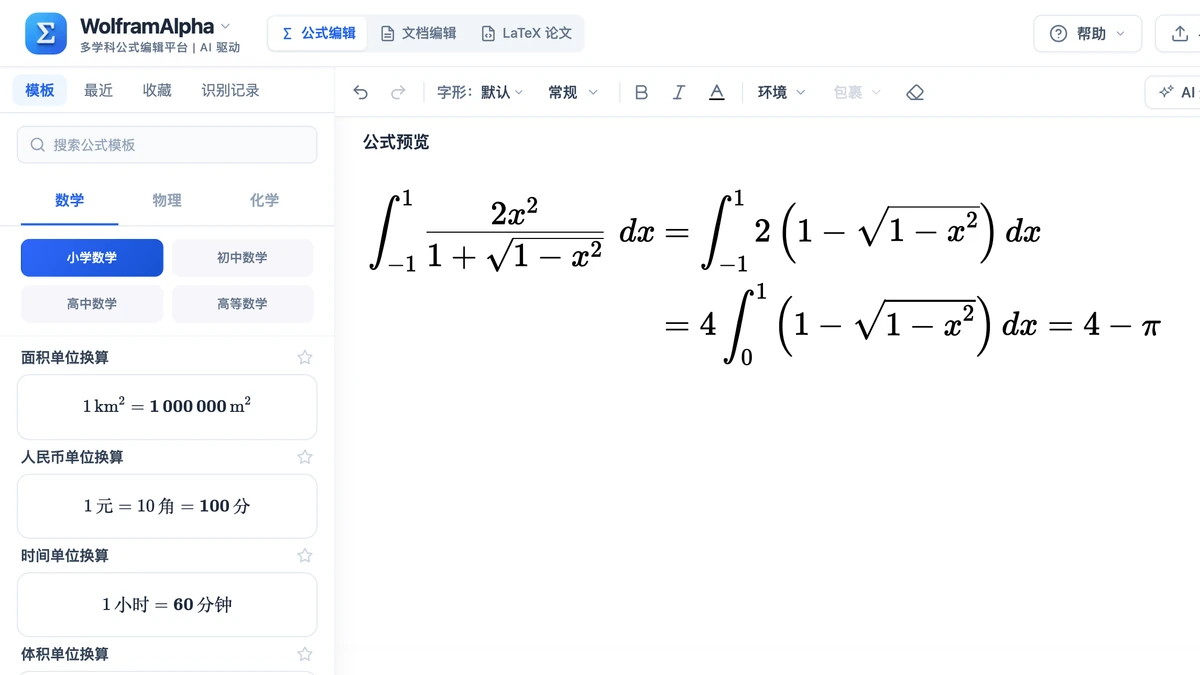Switch to 公式编辑 tab
Viewport: 1200px width, 675px height.
(x=318, y=33)
